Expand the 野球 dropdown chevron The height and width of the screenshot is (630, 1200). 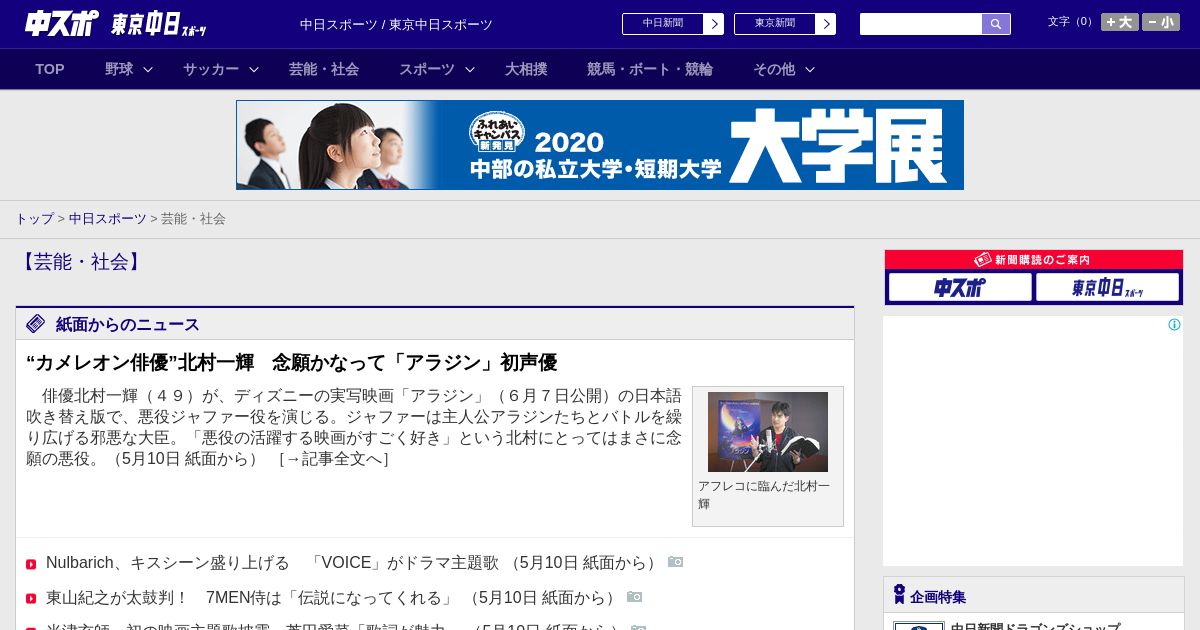(148, 69)
